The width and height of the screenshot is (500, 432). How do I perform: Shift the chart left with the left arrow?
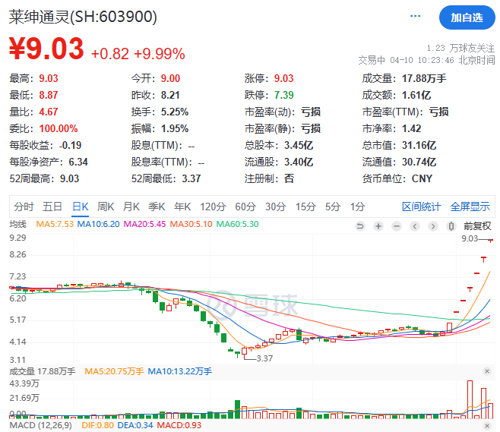[x=415, y=227]
